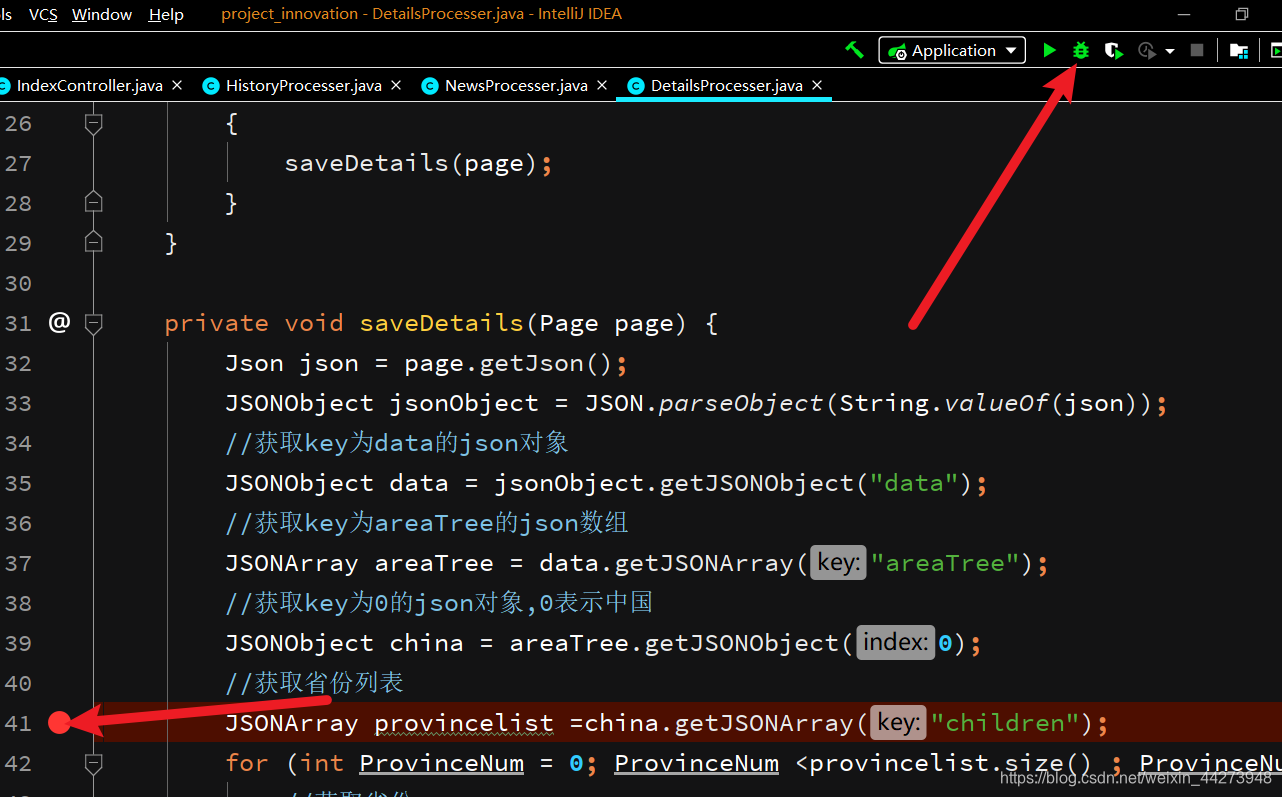Viewport: 1282px width, 797px height.
Task: Open the Window menu
Action: click(x=102, y=14)
